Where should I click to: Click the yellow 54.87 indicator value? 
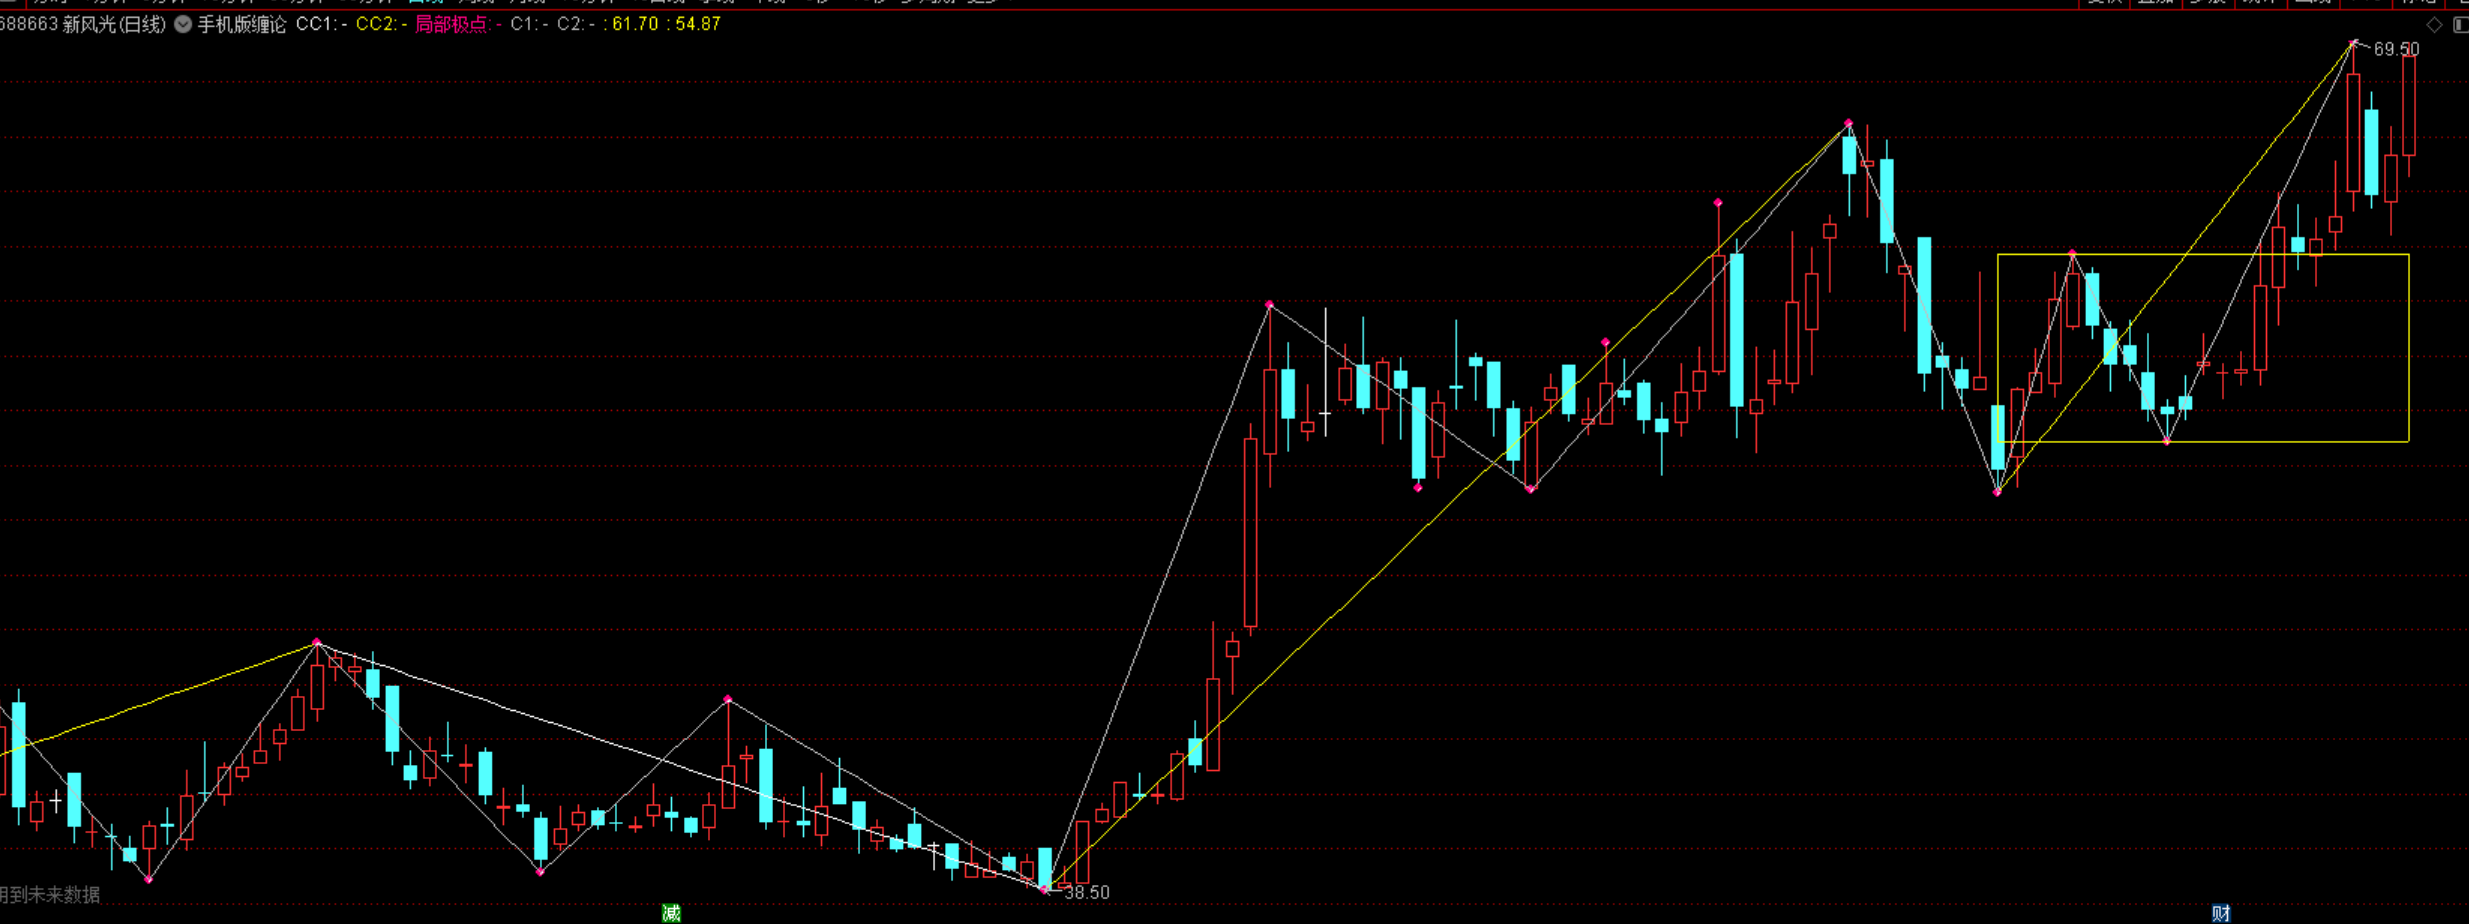698,25
